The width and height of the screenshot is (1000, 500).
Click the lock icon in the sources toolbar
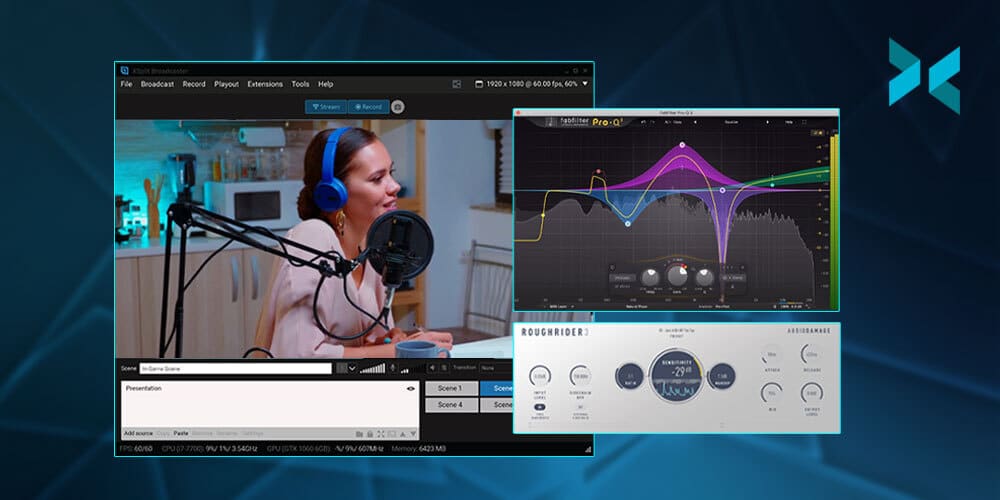[369, 433]
